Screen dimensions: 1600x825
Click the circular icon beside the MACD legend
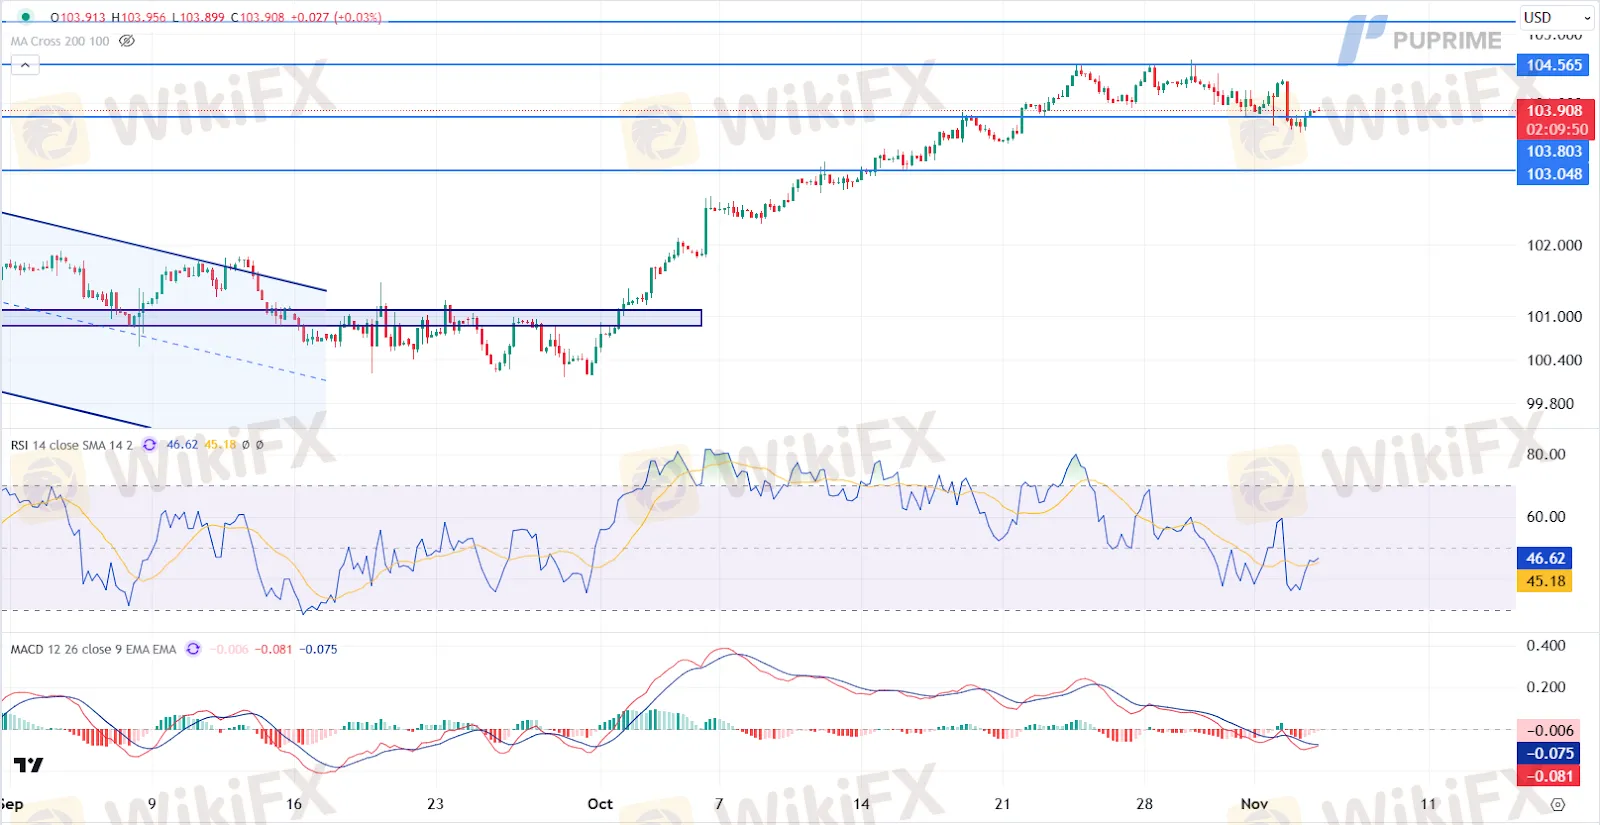click(193, 649)
